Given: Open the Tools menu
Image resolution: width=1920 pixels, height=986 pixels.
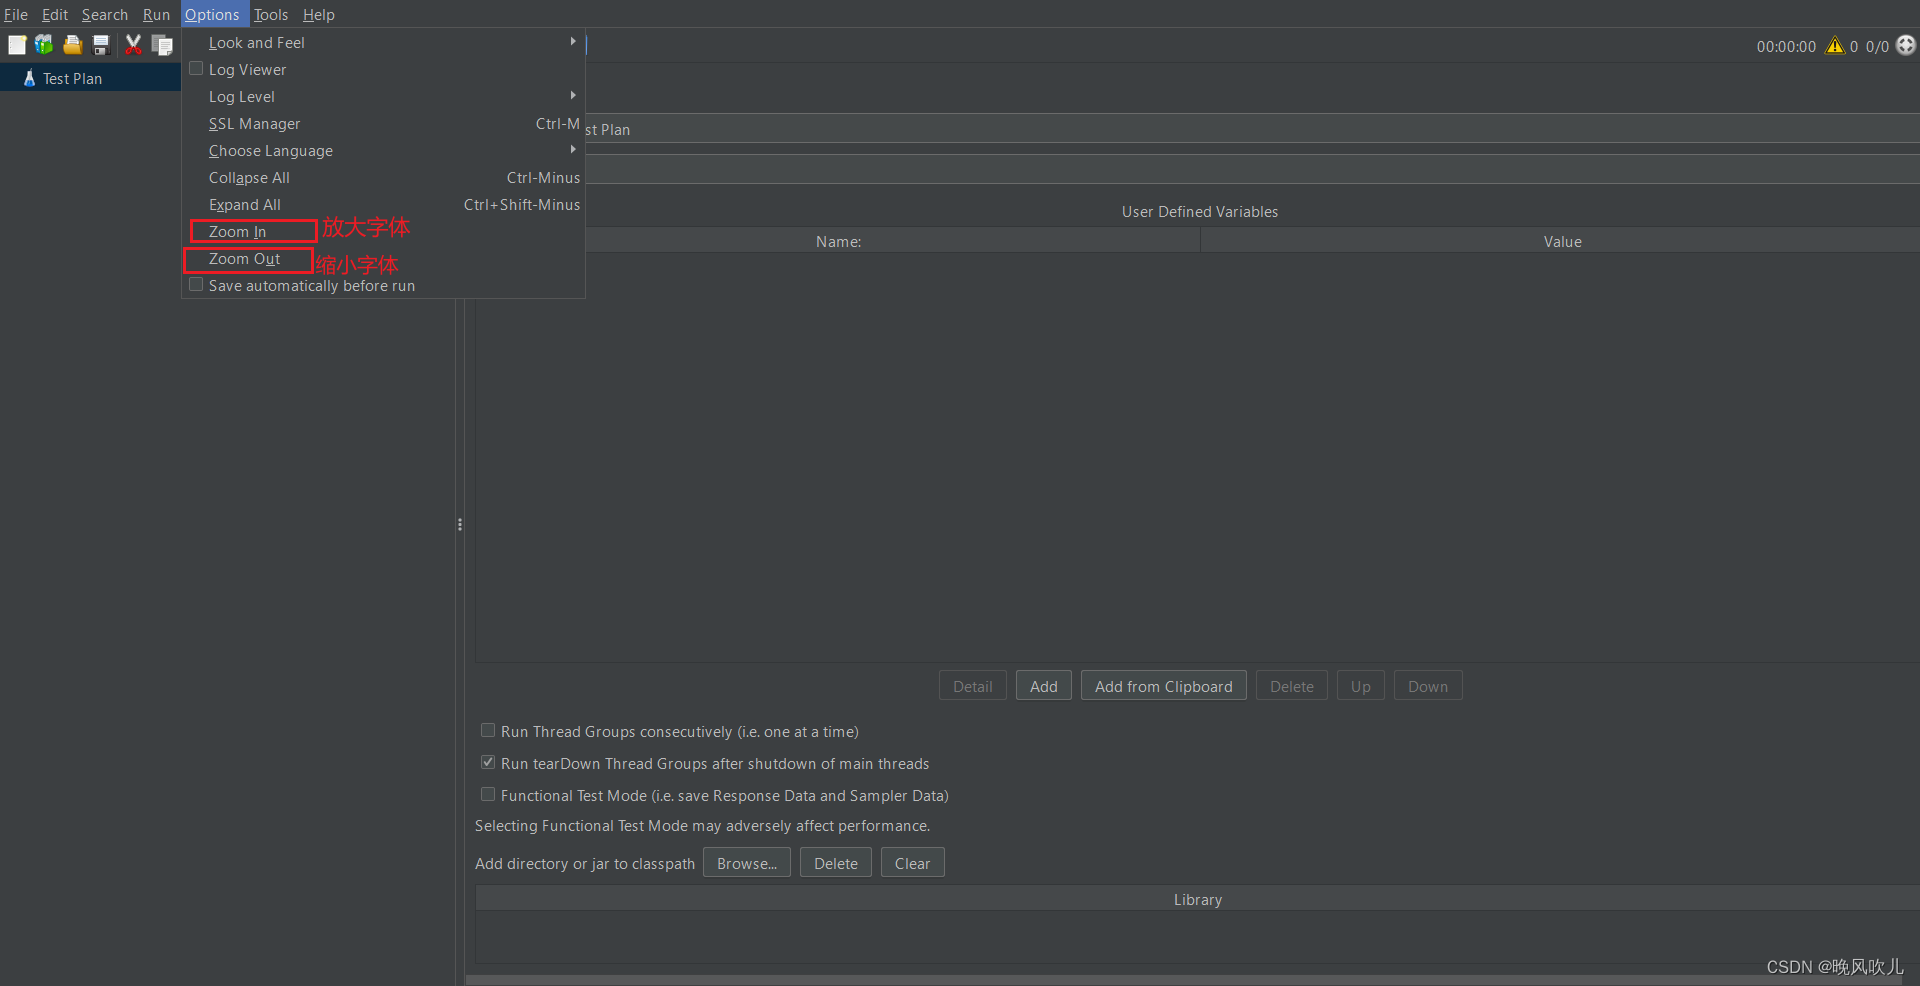Looking at the screenshot, I should [x=271, y=14].
